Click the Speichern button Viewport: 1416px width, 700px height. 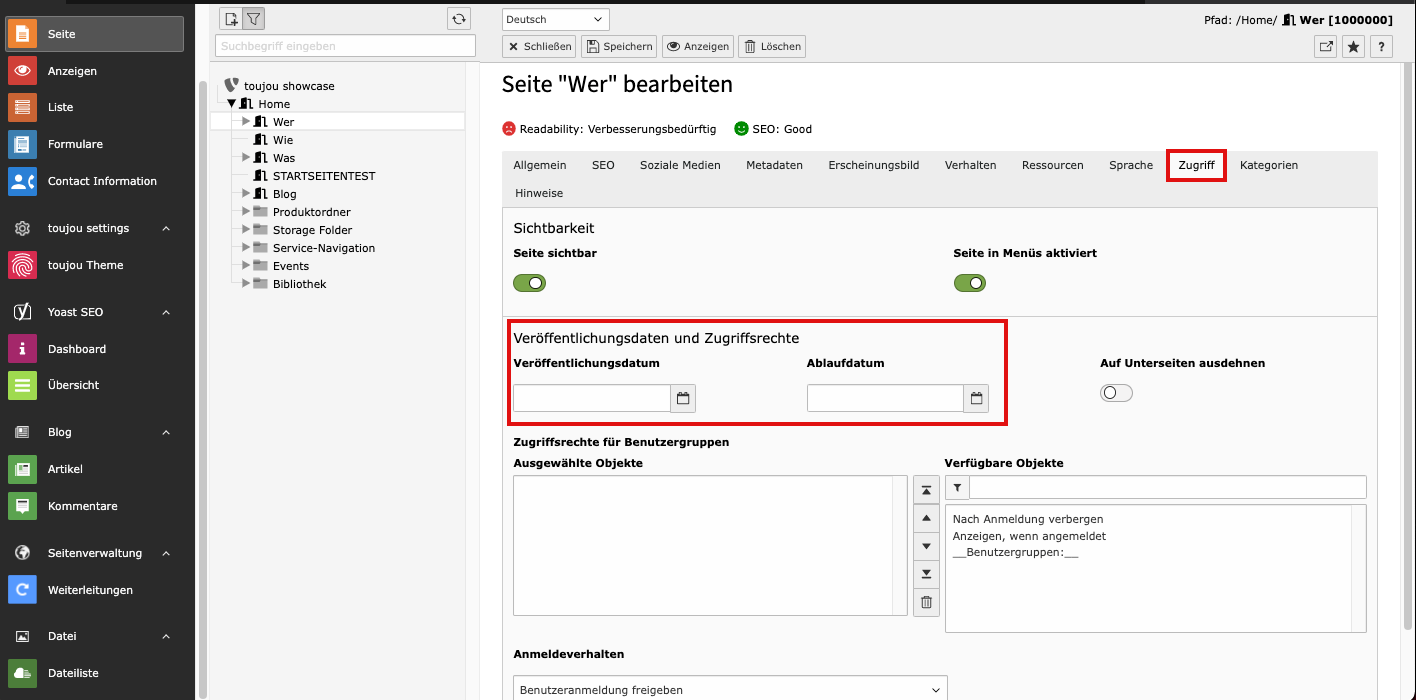click(619, 46)
